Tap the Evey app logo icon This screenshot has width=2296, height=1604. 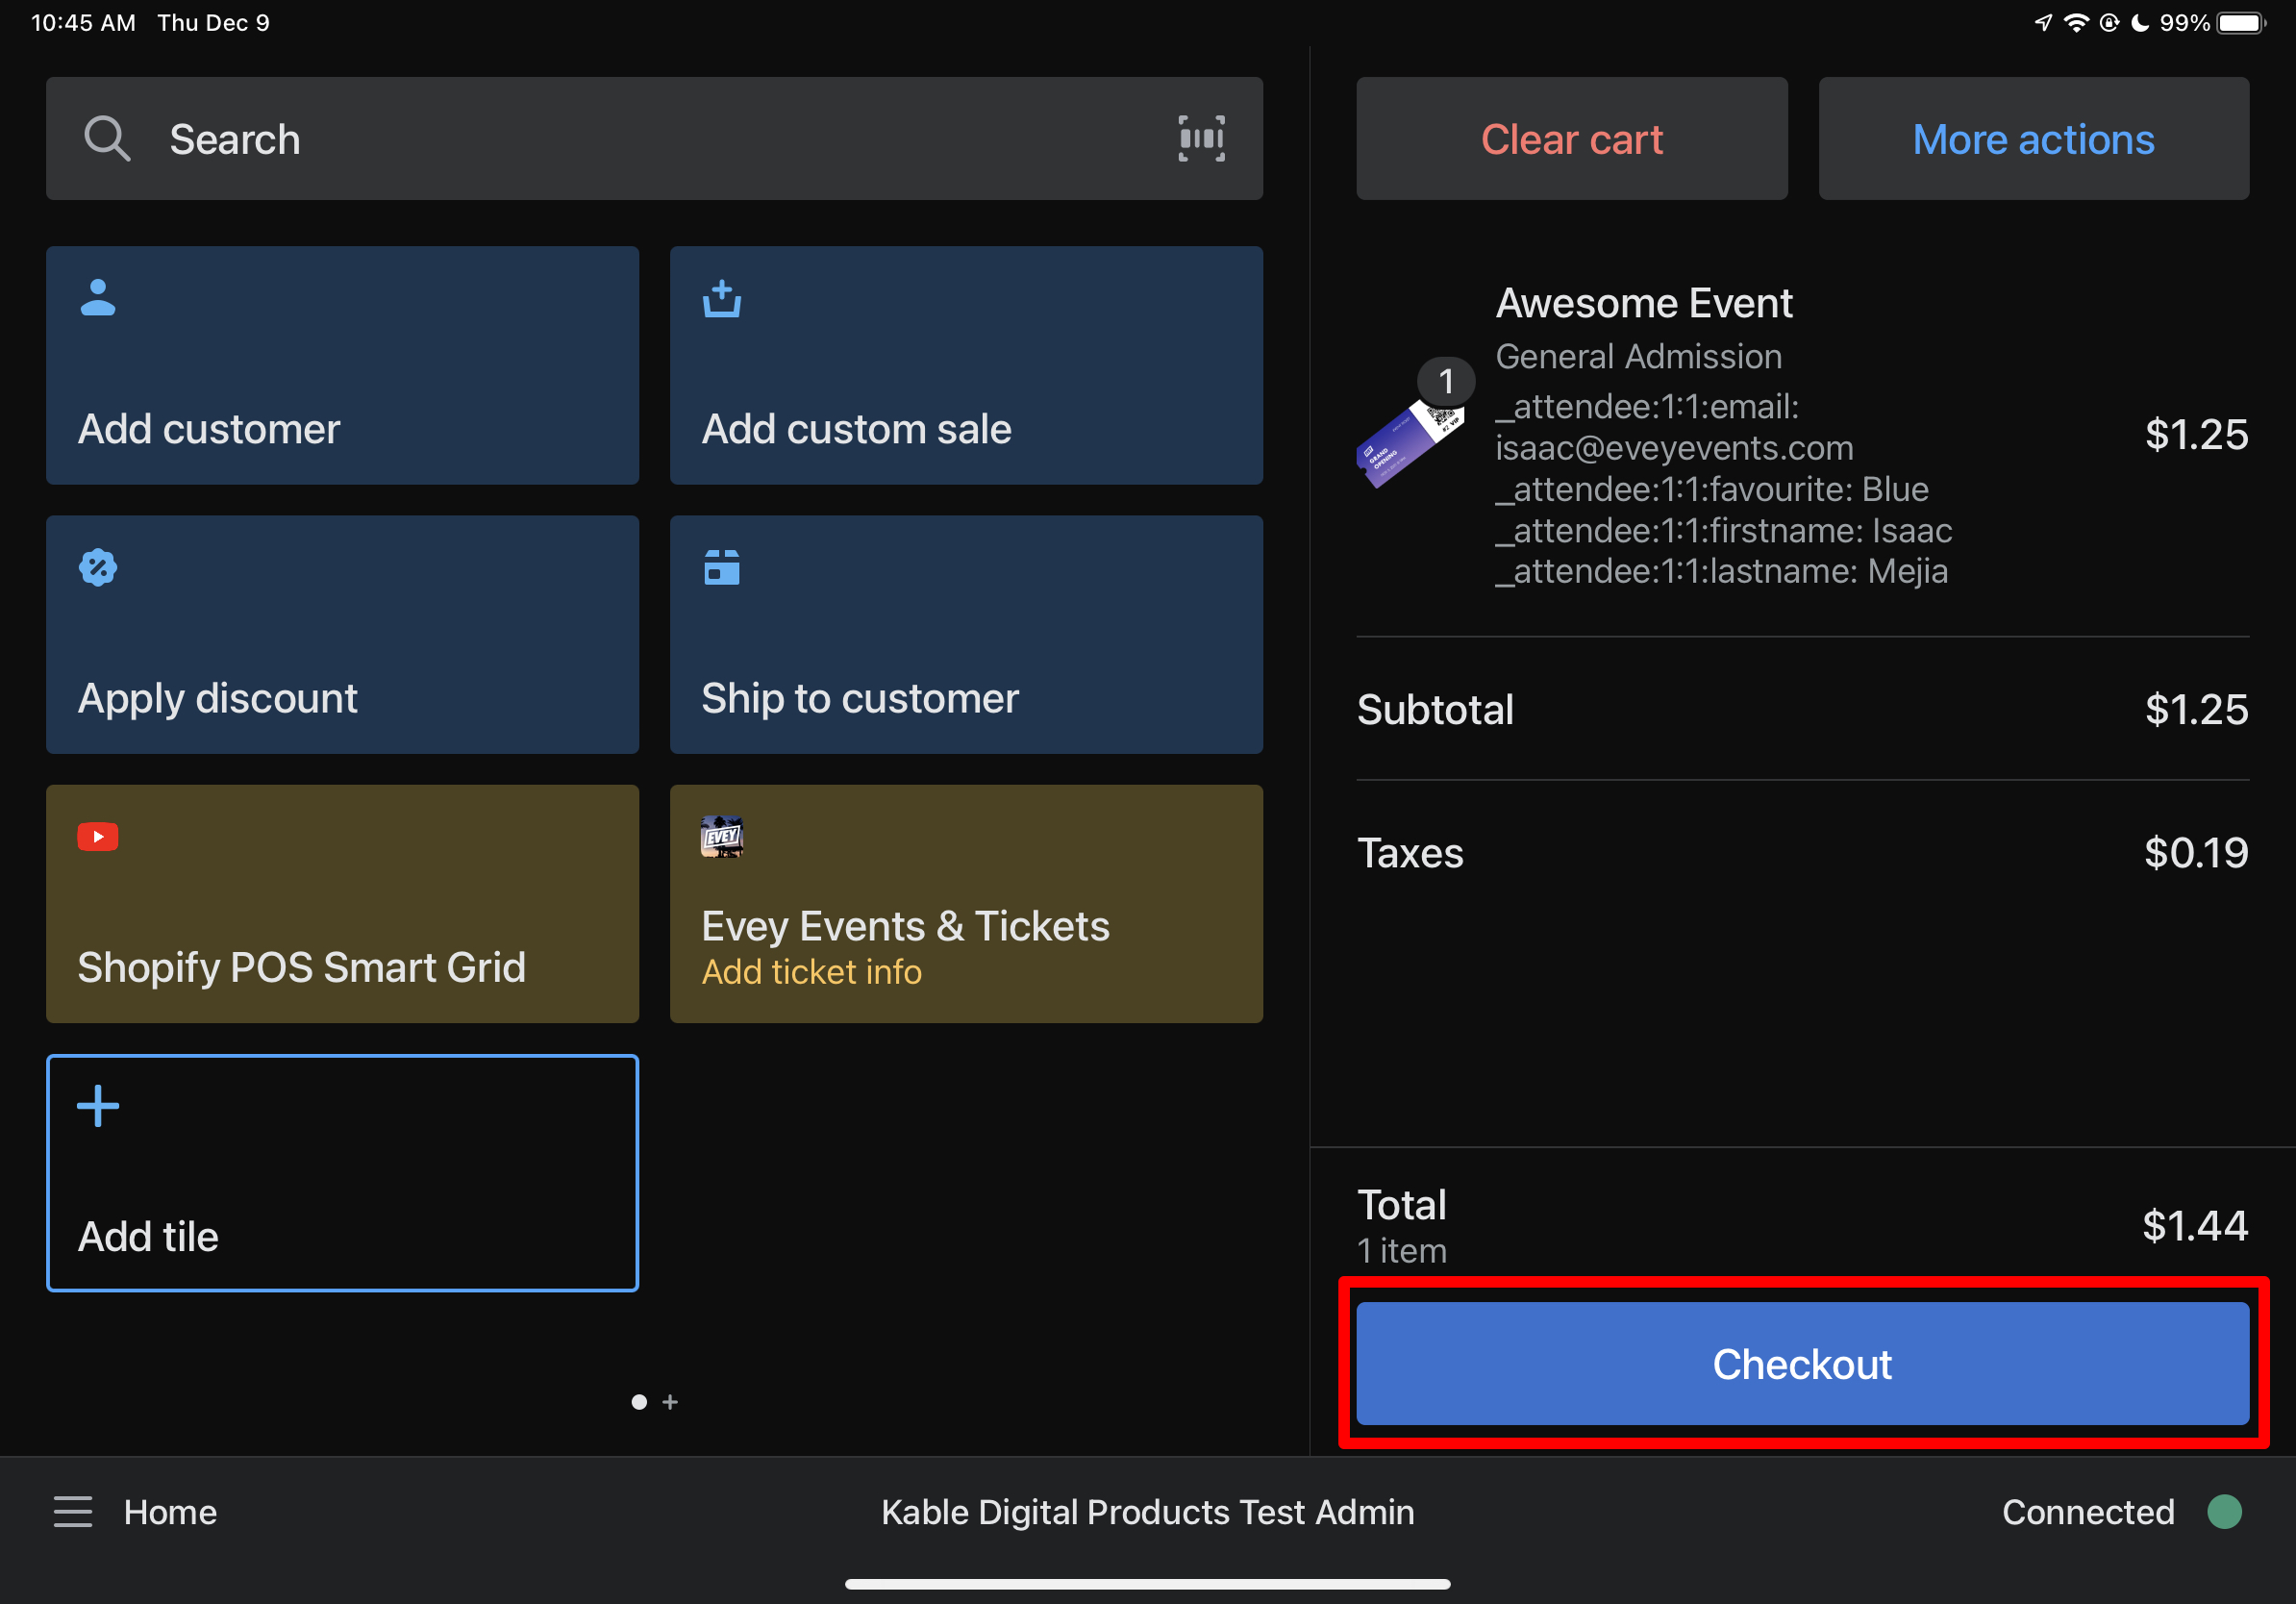pyautogui.click(x=721, y=836)
